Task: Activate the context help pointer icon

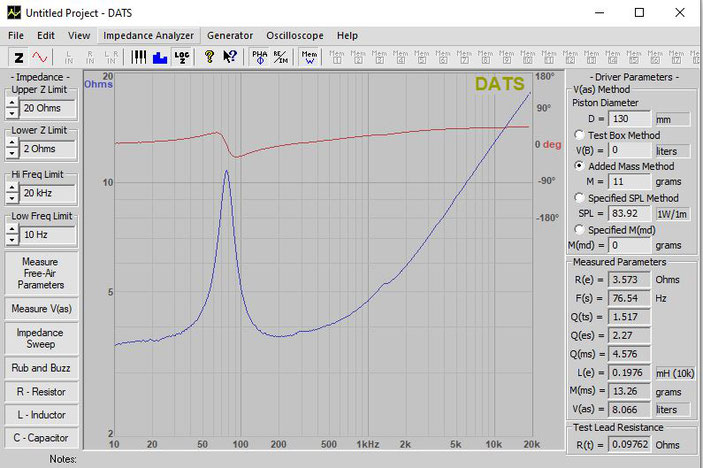Action: 230,57
